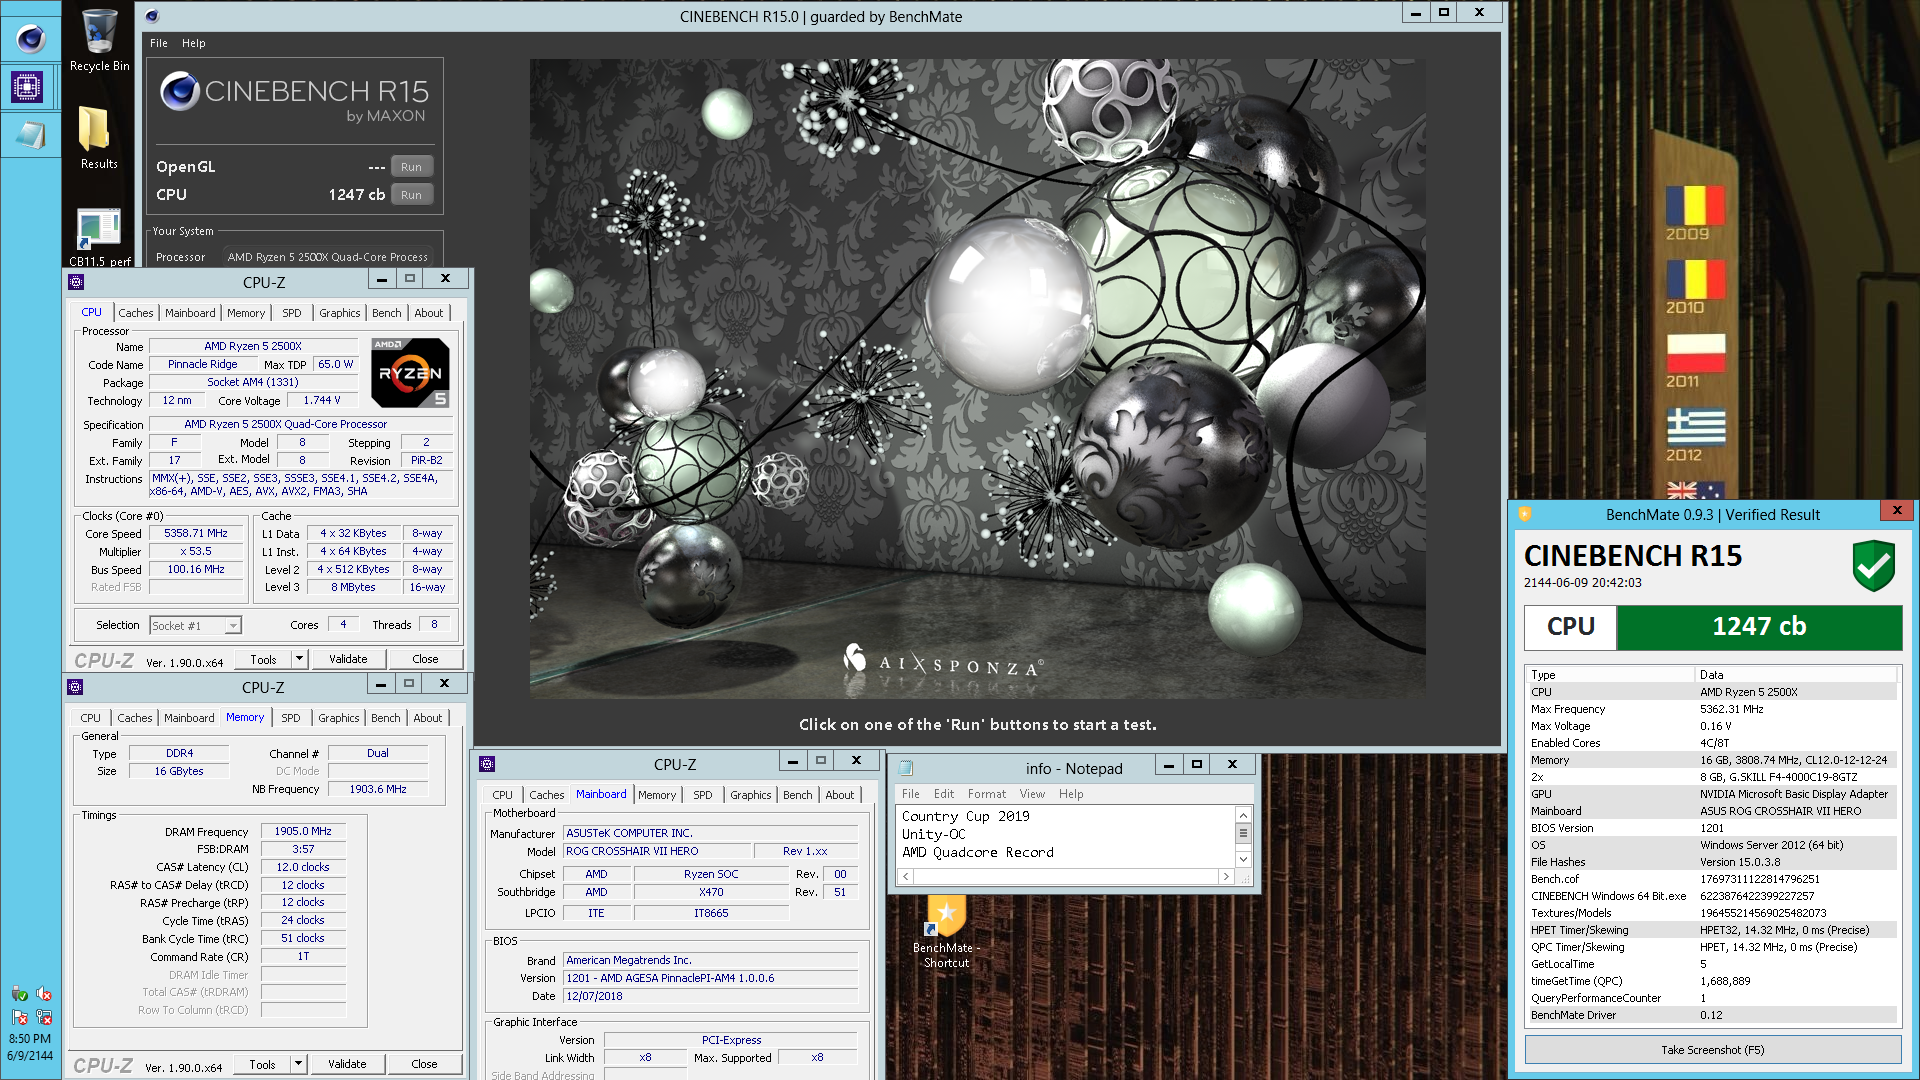Expand Tools dropdown arrow in CPU-Z Memory window
The width and height of the screenshot is (1920, 1080).
[x=298, y=1064]
